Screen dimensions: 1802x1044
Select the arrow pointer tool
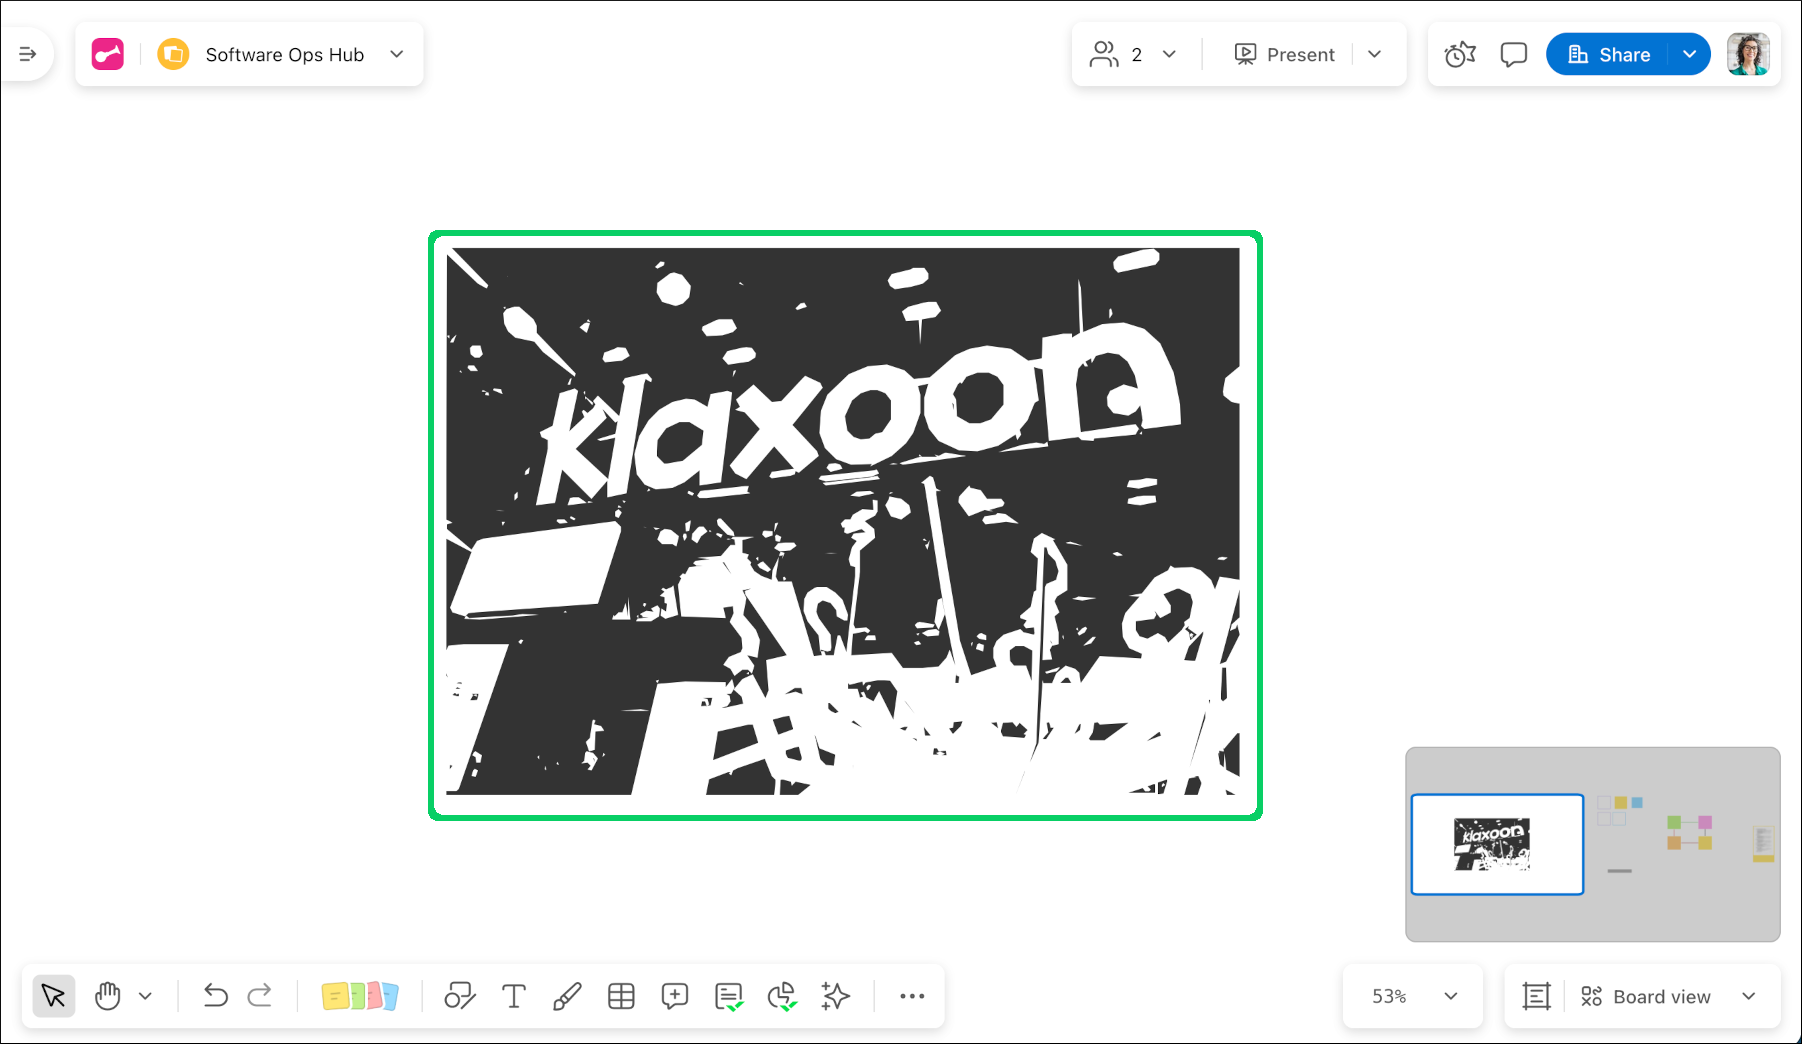pos(54,996)
